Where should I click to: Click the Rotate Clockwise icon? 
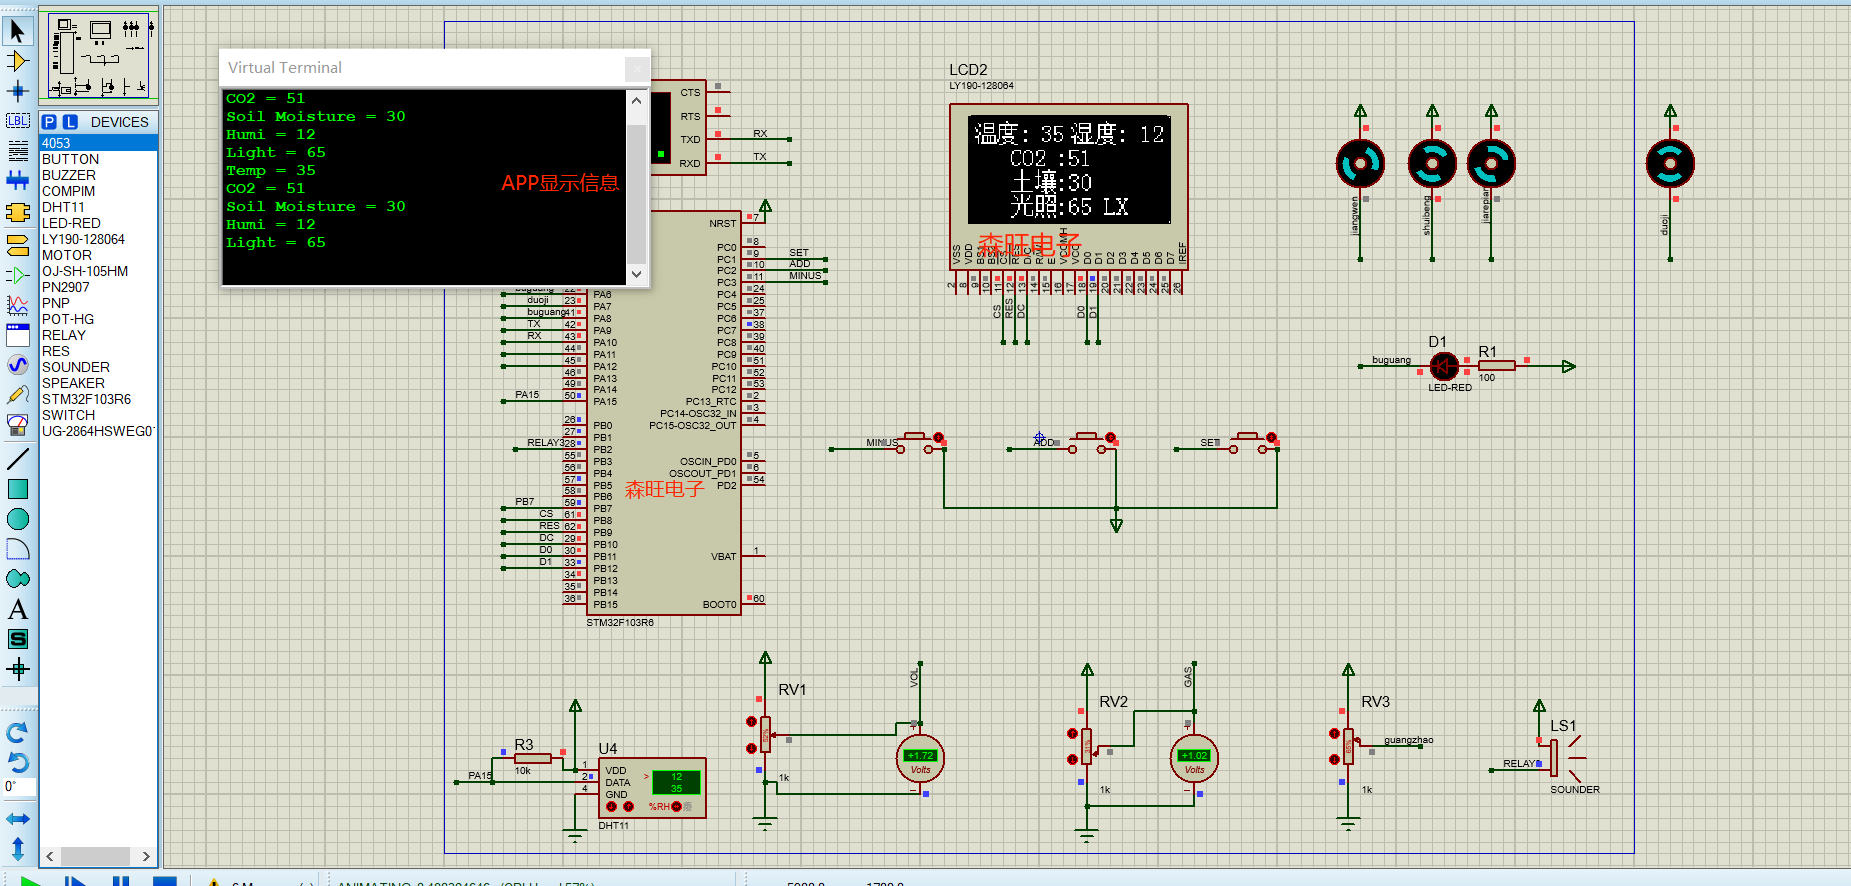click(17, 732)
